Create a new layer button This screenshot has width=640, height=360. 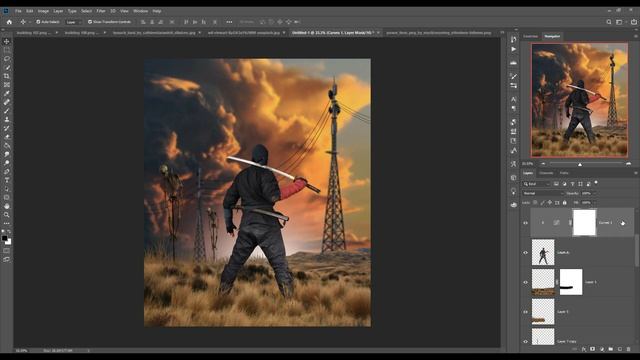(620, 349)
